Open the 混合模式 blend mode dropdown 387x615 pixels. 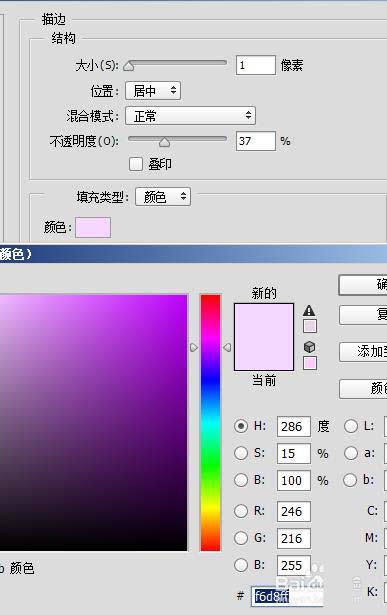[191, 116]
